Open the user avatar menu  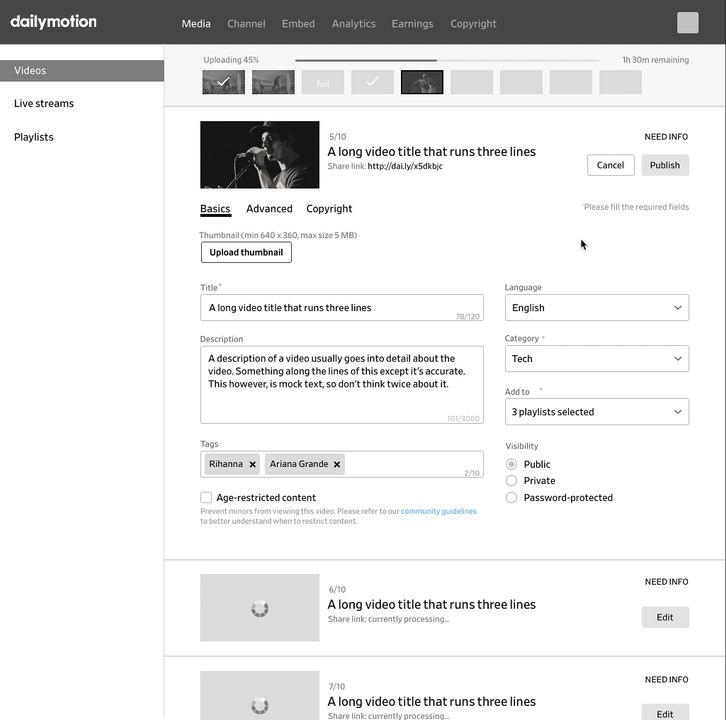pyautogui.click(x=688, y=23)
